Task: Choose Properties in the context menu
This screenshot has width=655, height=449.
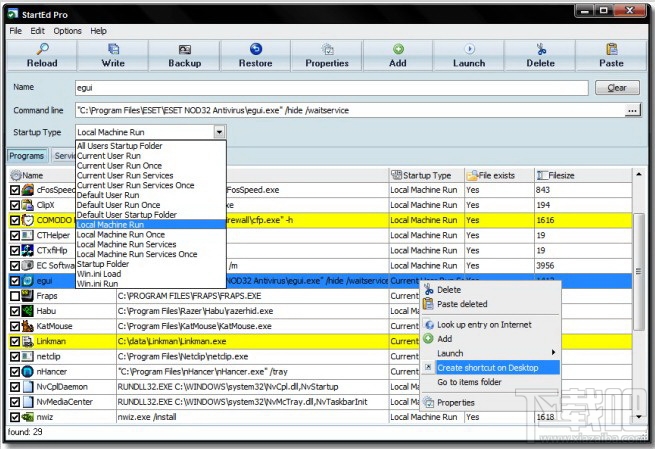Action: 490,403
